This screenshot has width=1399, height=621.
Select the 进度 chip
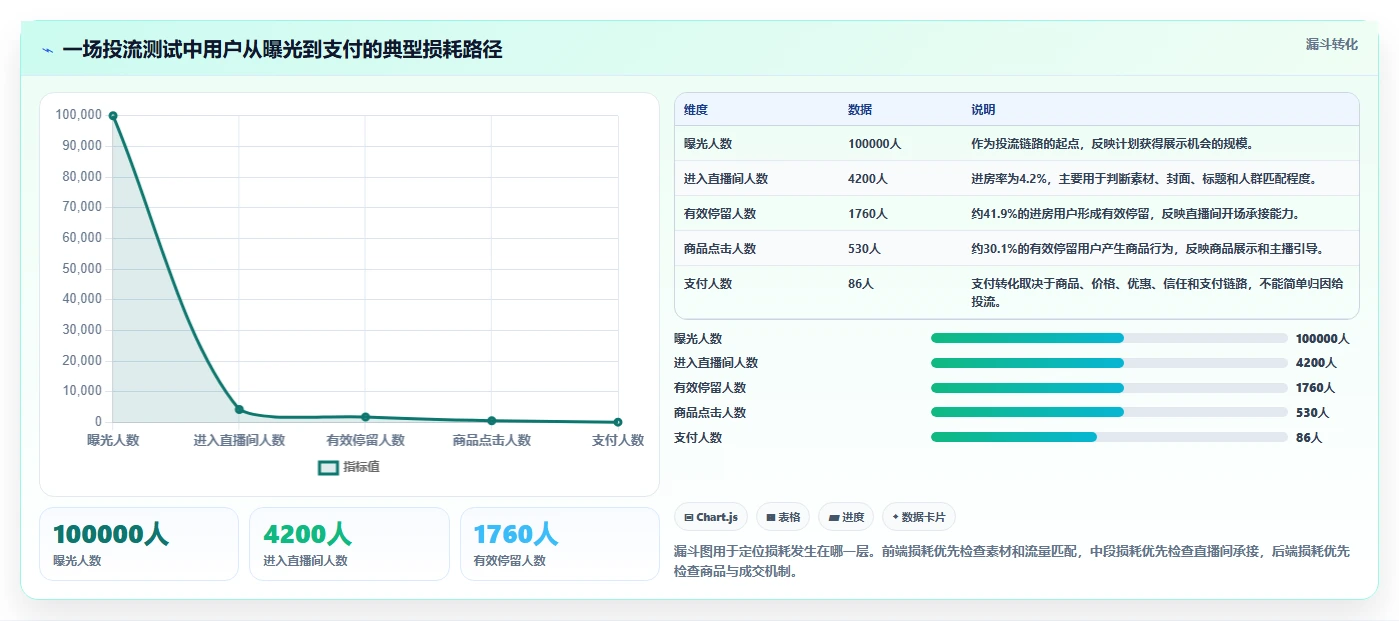click(x=846, y=517)
